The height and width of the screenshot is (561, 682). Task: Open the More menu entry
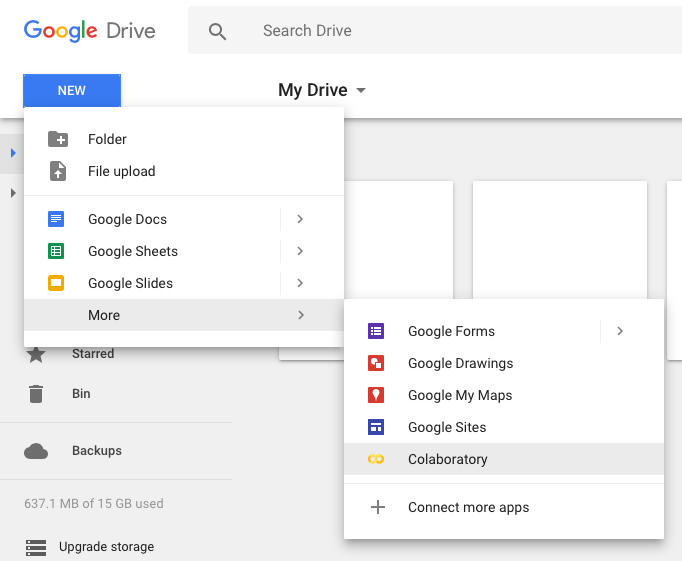(x=184, y=315)
